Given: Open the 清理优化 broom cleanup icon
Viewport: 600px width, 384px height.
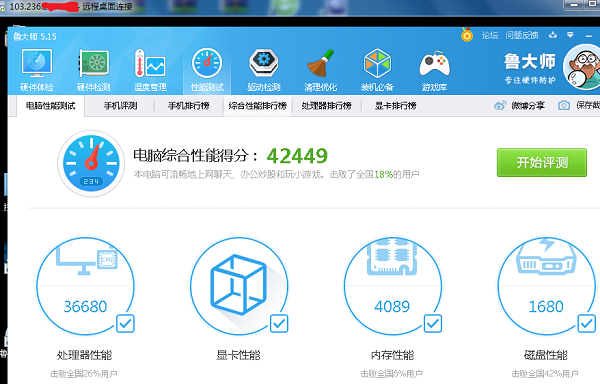Looking at the screenshot, I should (x=321, y=63).
